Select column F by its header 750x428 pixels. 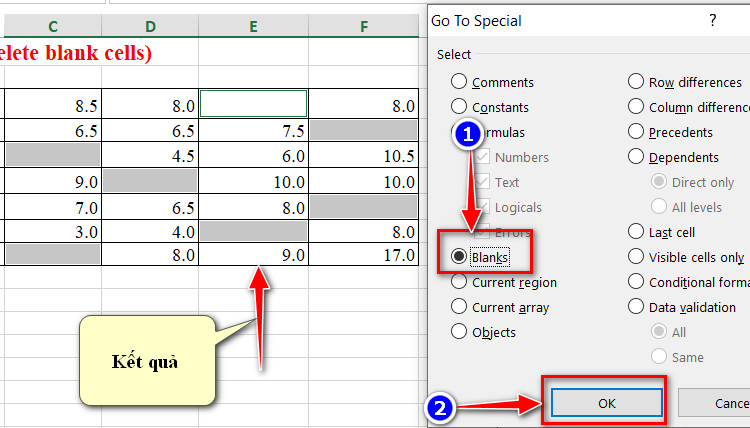[364, 26]
